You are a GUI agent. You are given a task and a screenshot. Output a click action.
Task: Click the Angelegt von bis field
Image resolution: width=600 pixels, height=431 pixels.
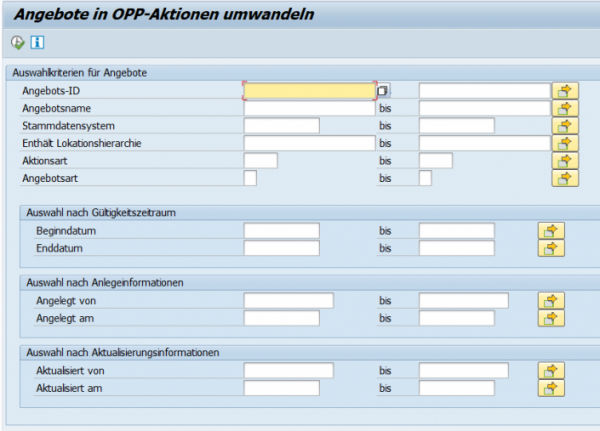[464, 301]
